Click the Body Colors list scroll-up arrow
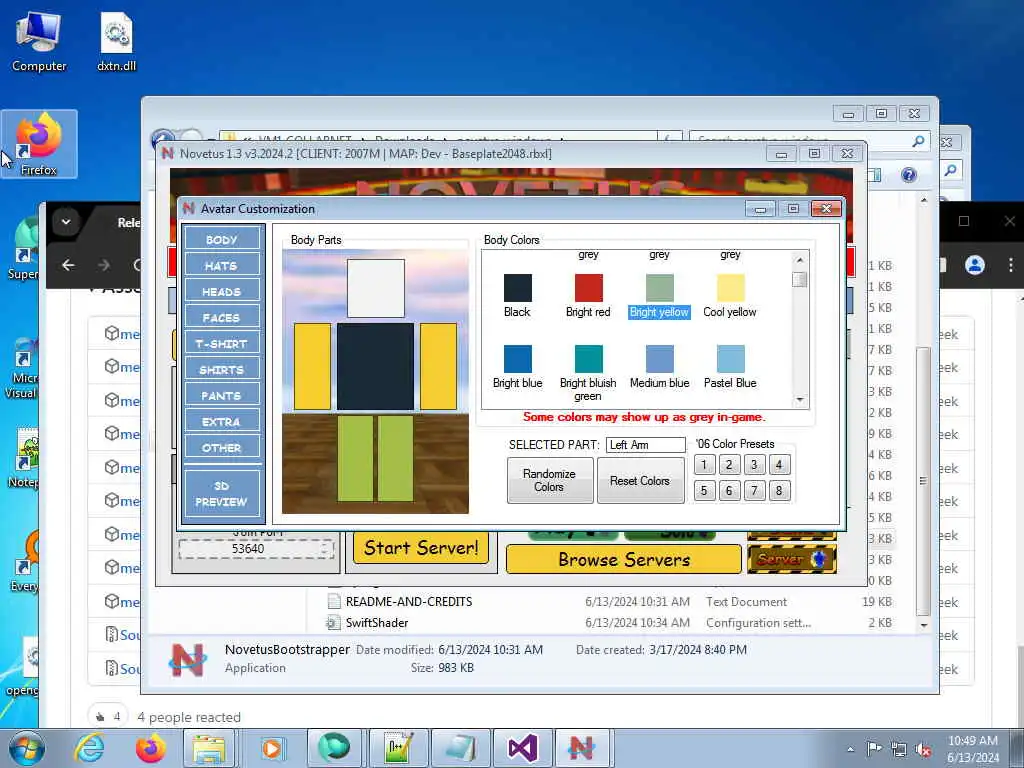Image resolution: width=1024 pixels, height=768 pixels. pyautogui.click(x=800, y=260)
